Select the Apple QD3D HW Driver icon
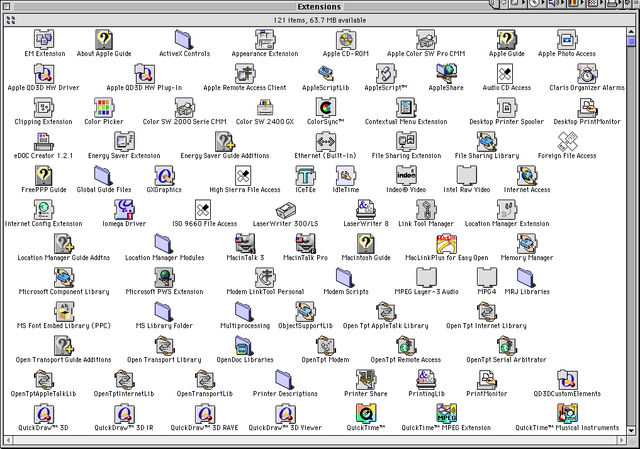This screenshot has height=449, width=640. pos(44,73)
